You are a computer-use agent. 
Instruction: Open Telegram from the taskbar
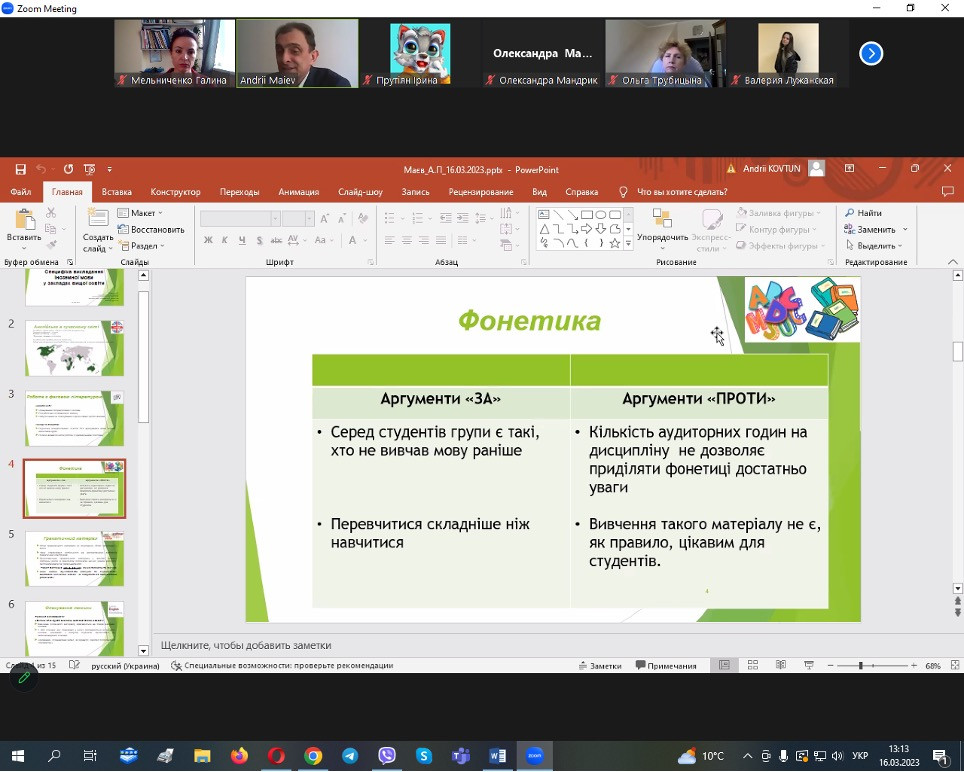pos(350,756)
